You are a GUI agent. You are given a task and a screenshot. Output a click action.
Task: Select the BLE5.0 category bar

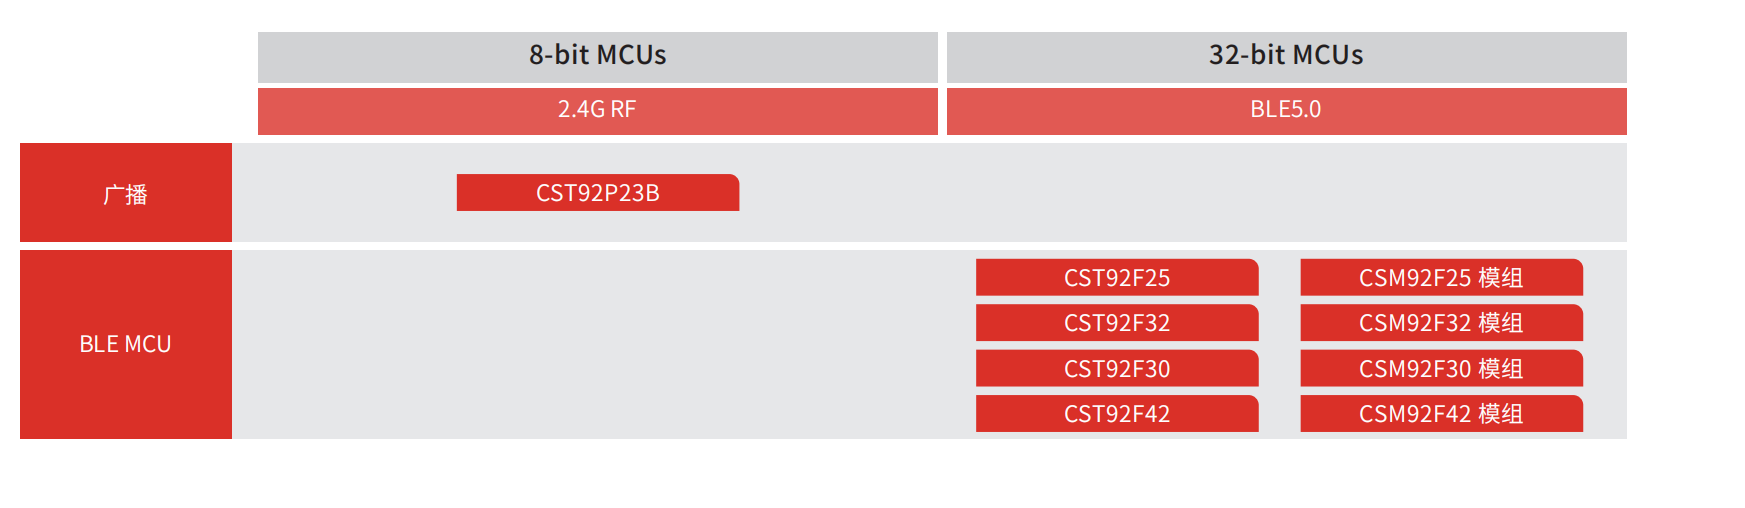tap(1286, 110)
